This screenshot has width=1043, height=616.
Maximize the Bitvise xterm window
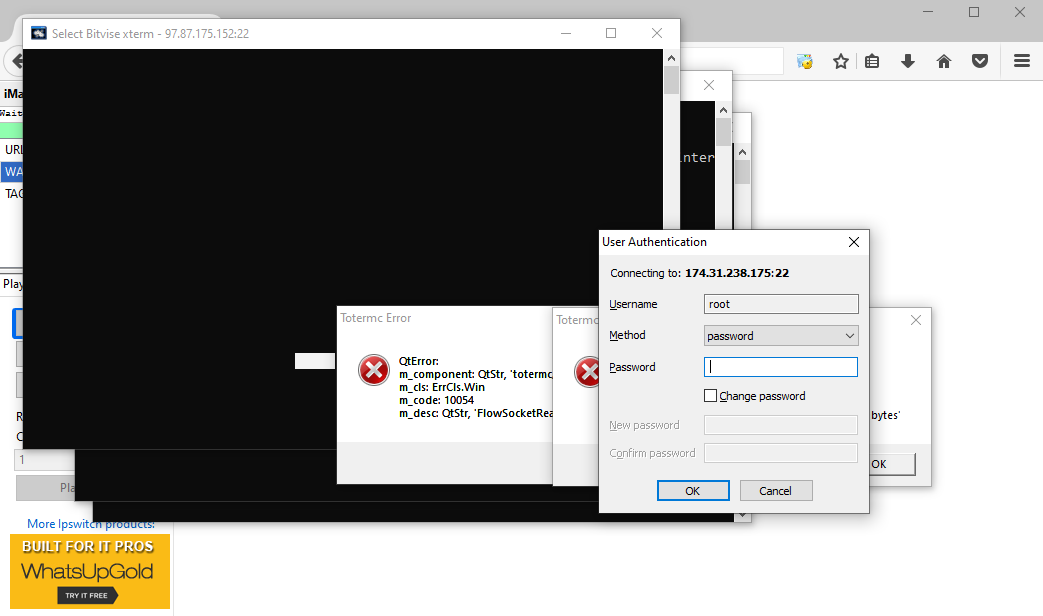tap(611, 33)
